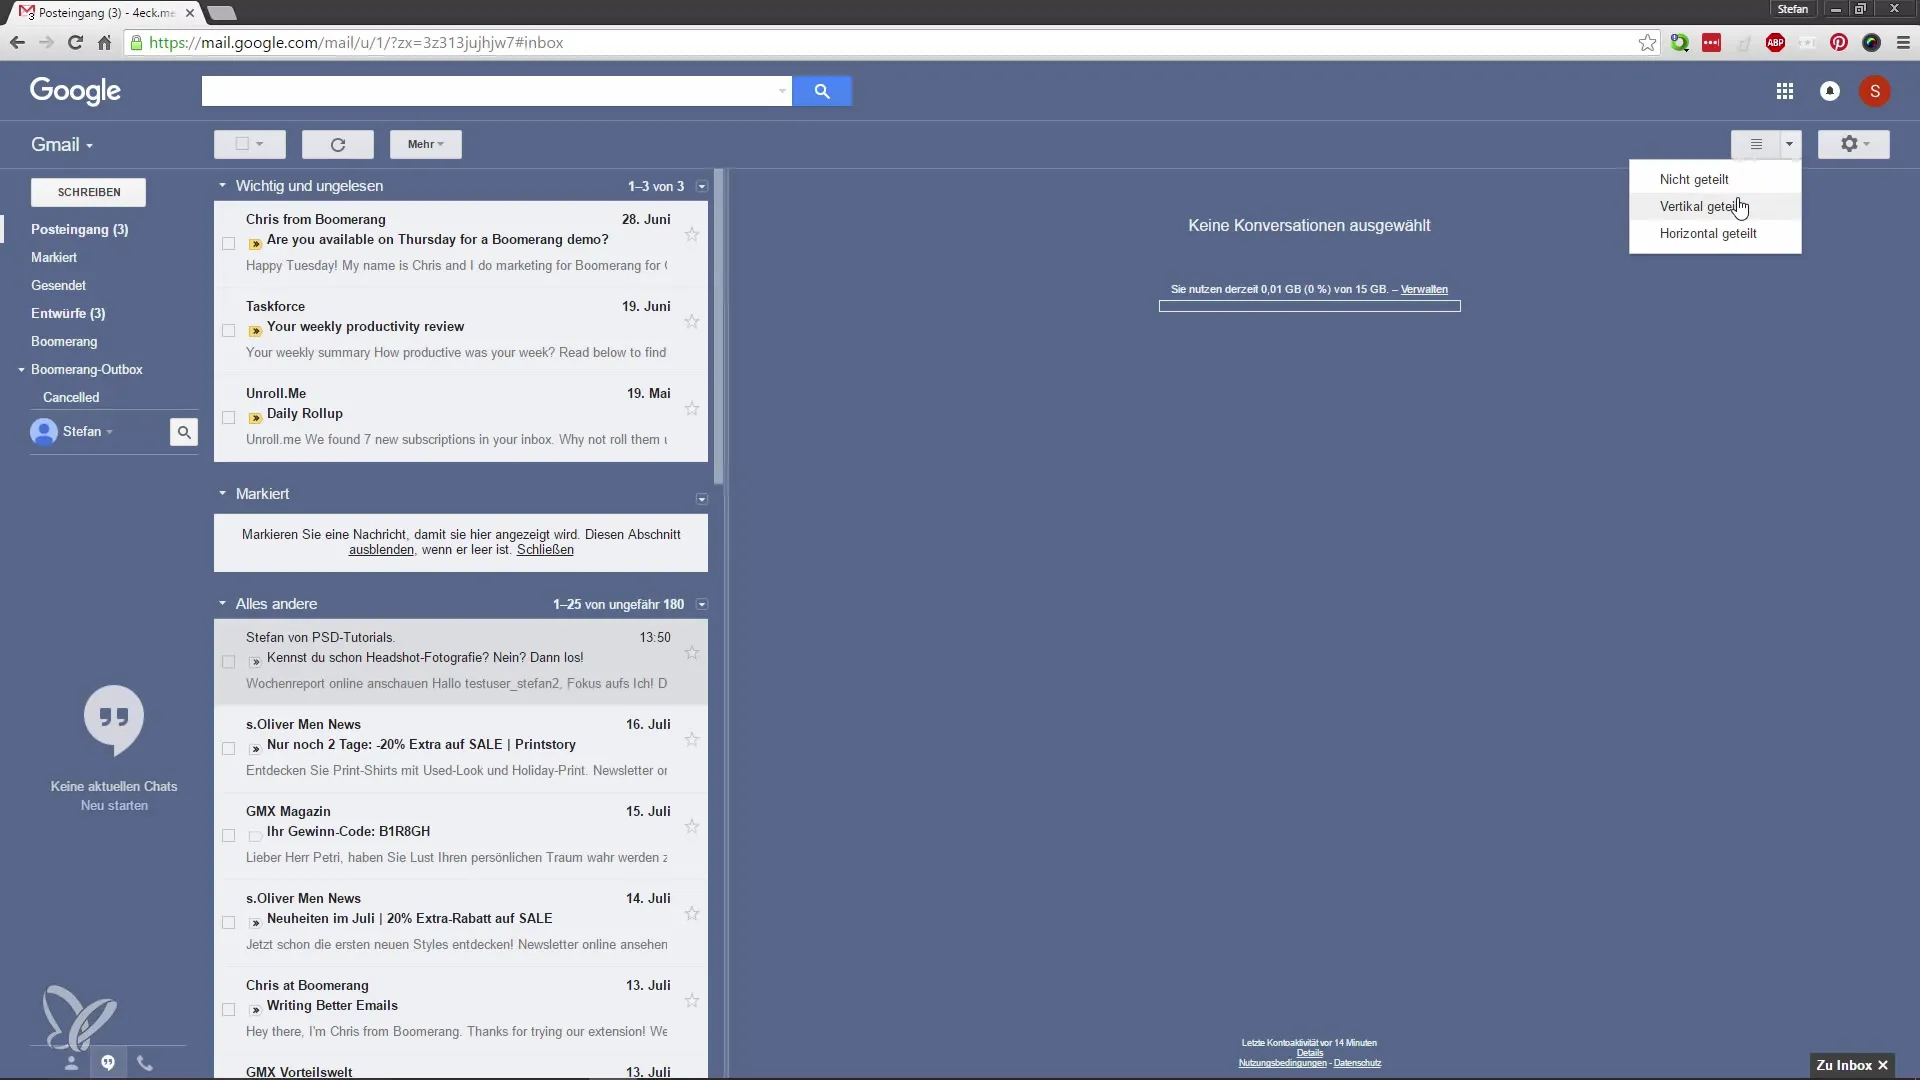Bookmark this page with the star icon
The width and height of the screenshot is (1920, 1080).
point(1647,43)
